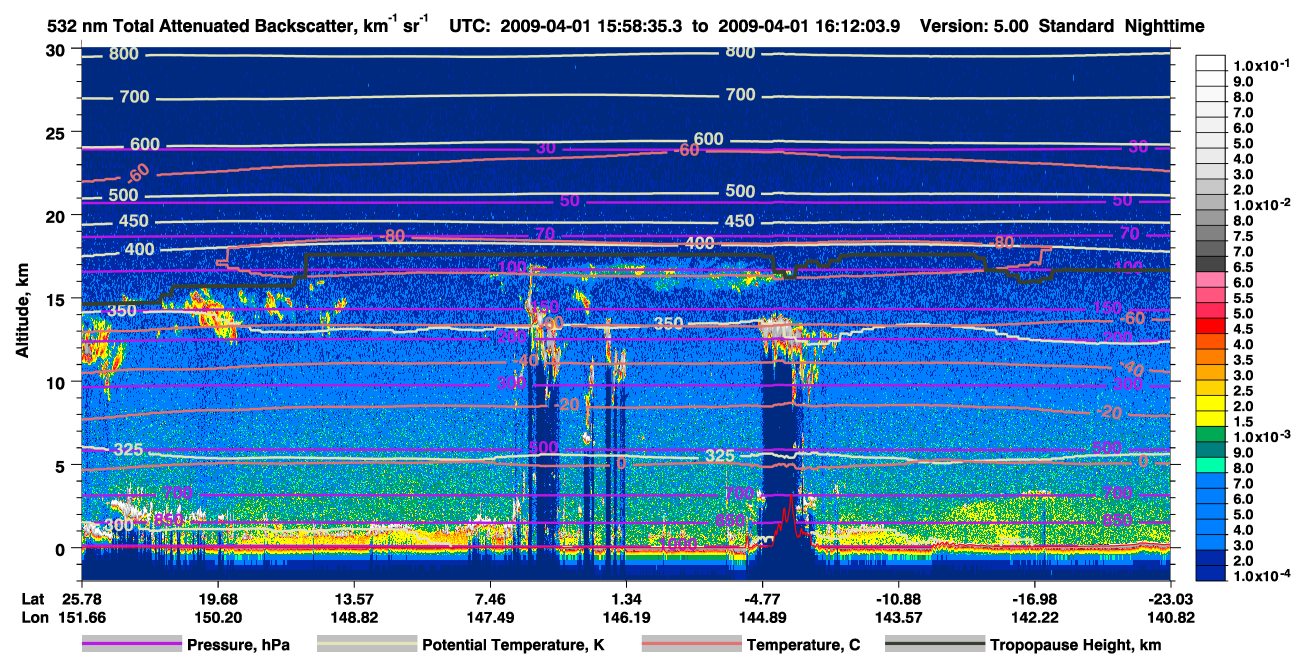Click the longitude value 151.66
The height and width of the screenshot is (667, 1300).
(x=83, y=616)
